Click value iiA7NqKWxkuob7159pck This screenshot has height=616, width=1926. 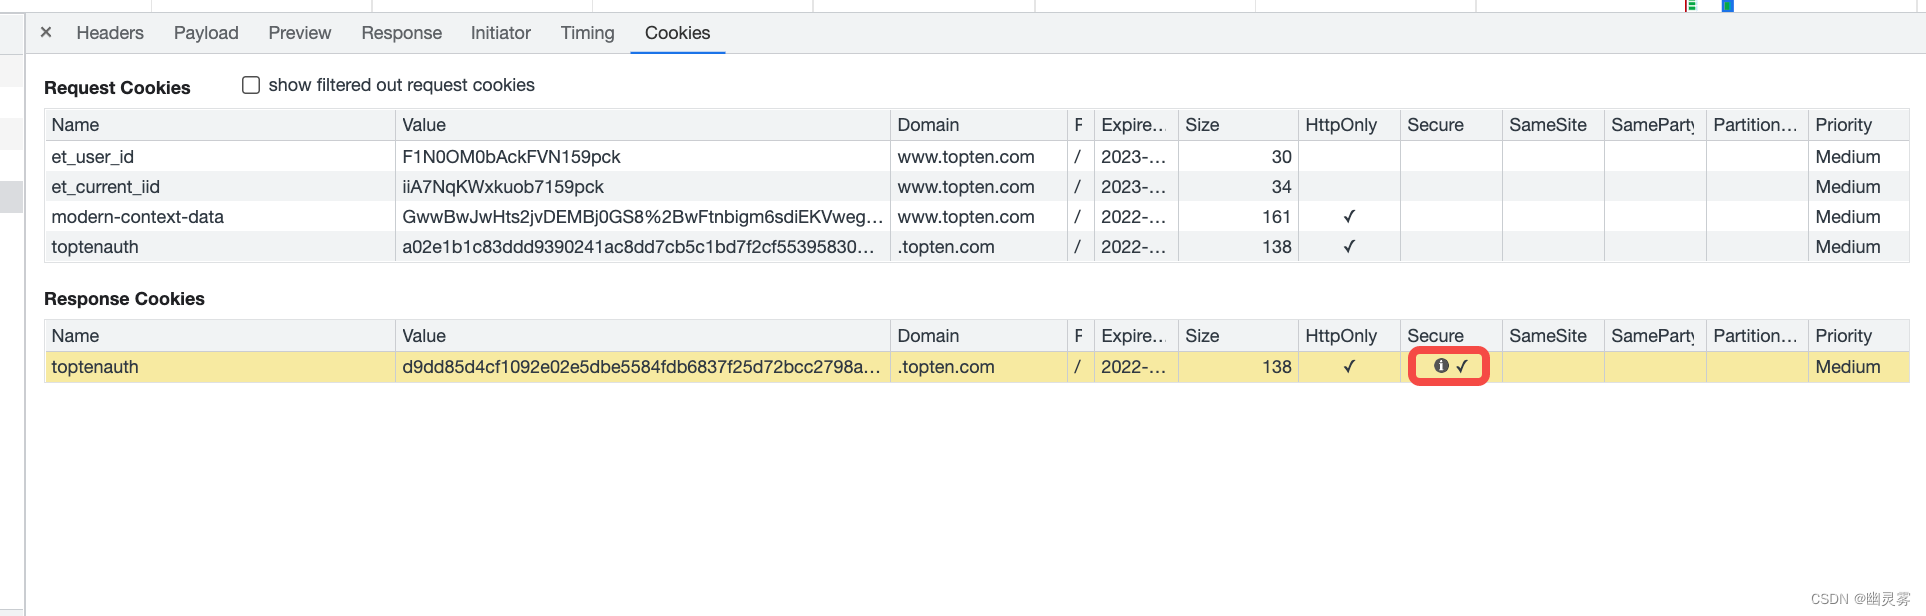click(503, 187)
